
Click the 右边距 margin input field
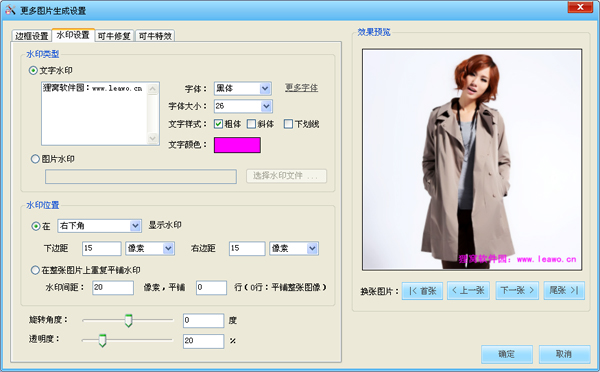(x=247, y=248)
